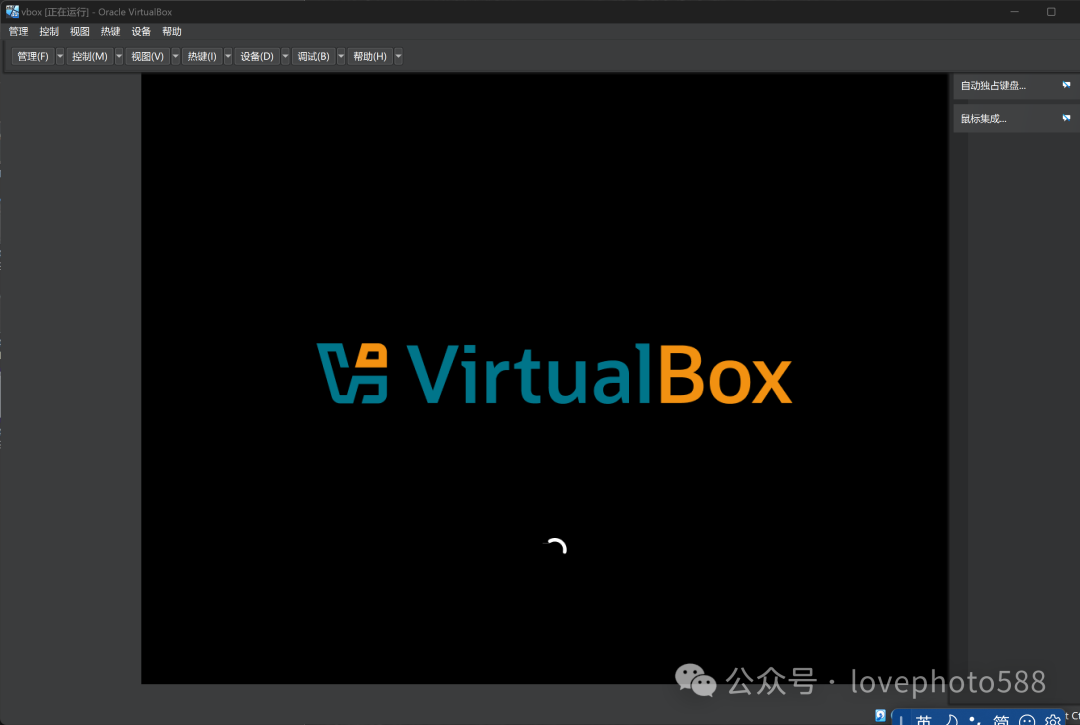Expand the dropdown arrow next to 调试(B)

point(341,56)
